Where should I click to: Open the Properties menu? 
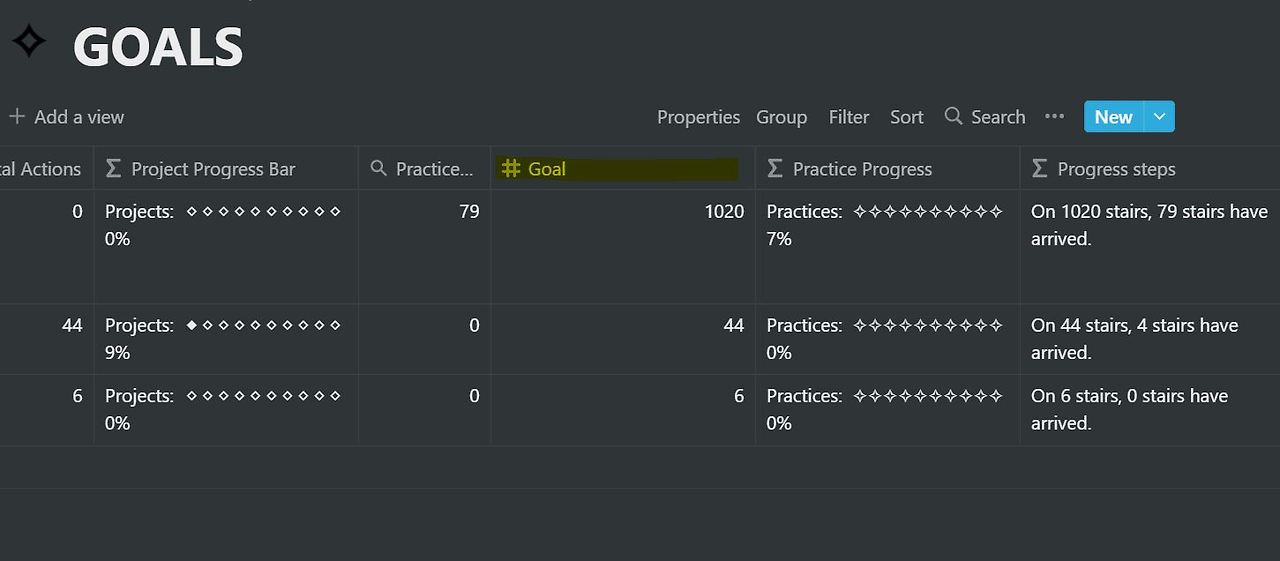(x=698, y=117)
